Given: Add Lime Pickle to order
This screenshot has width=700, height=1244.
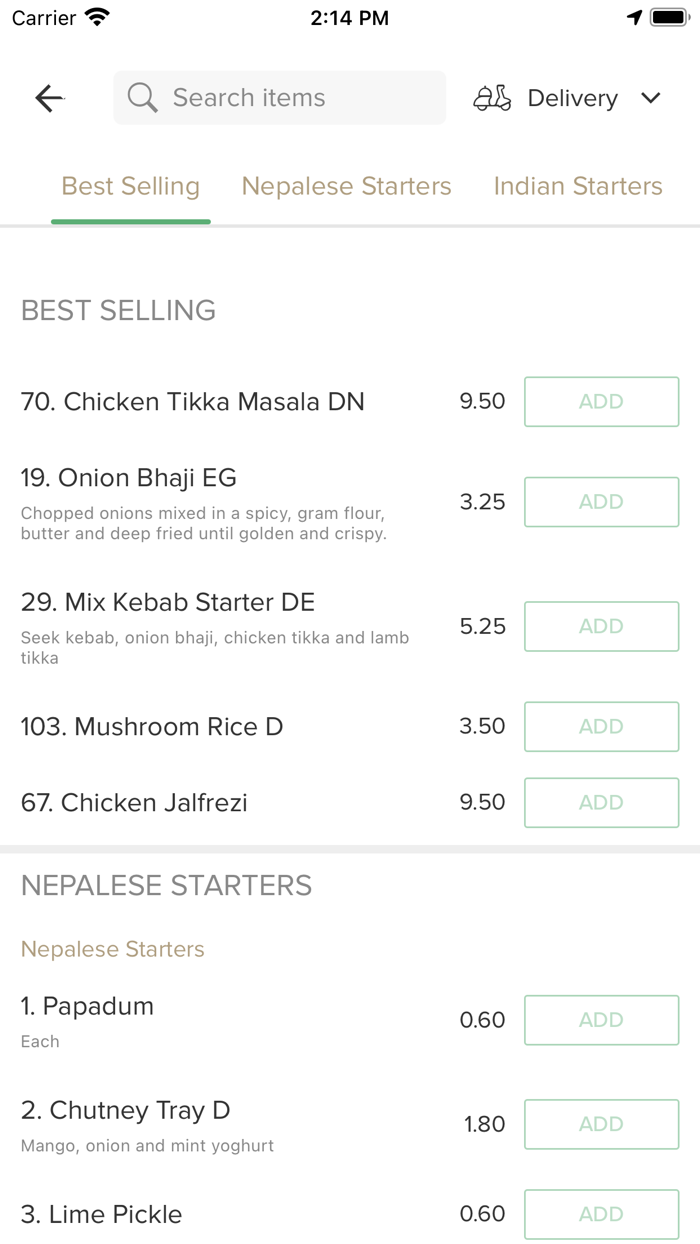Looking at the screenshot, I should pyautogui.click(x=602, y=1214).
